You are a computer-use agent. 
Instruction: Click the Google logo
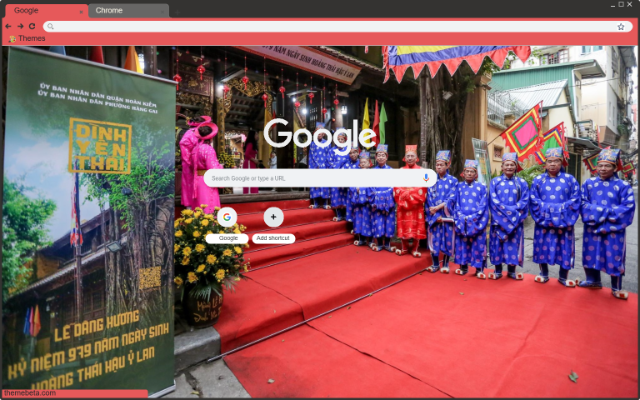[320, 135]
